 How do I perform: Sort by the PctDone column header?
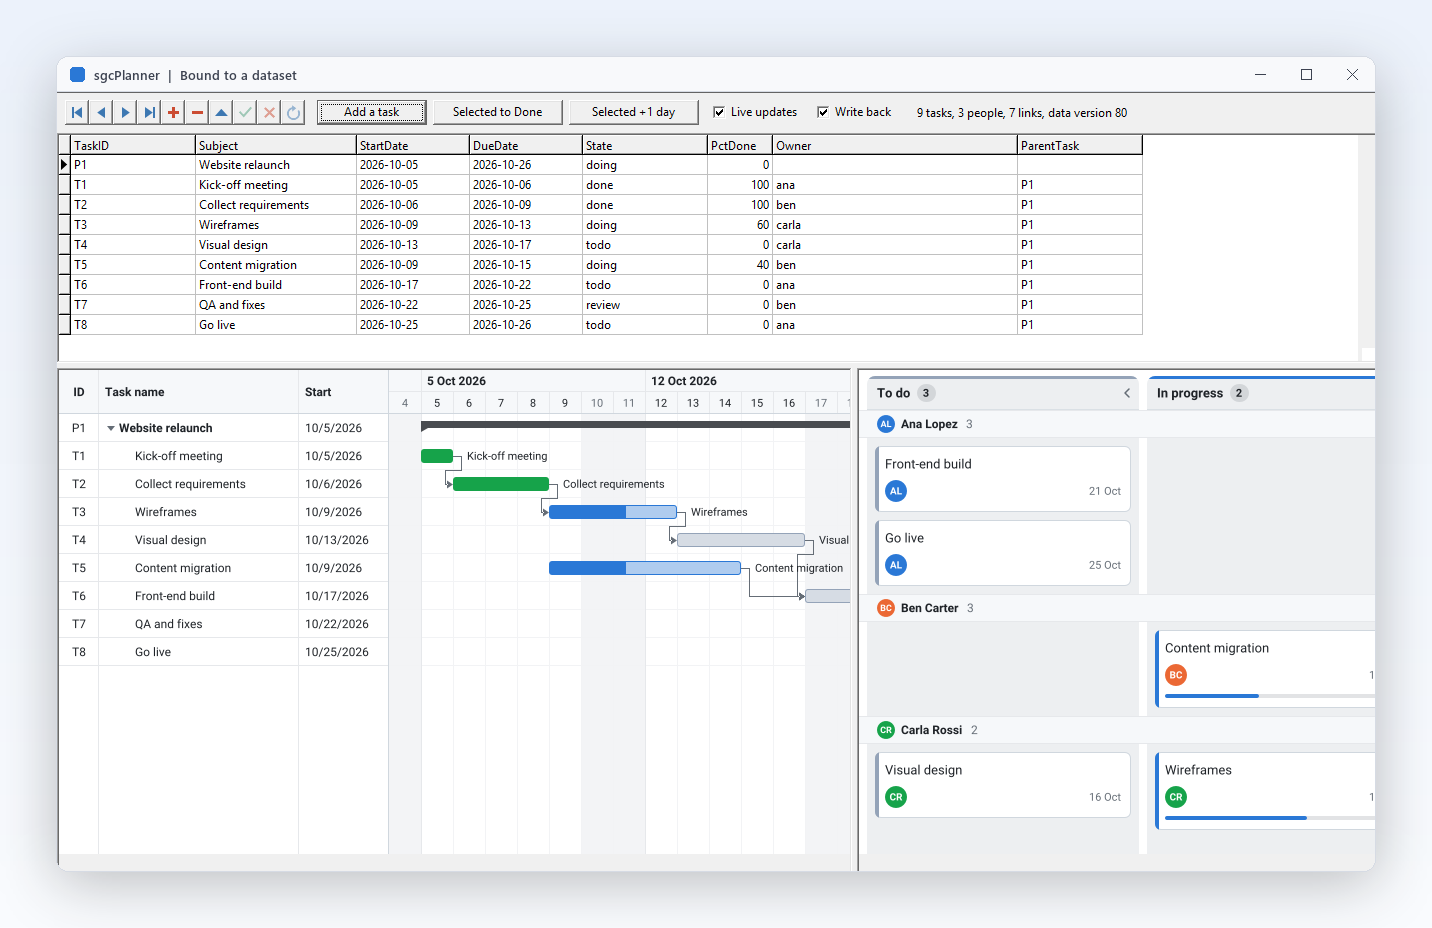[739, 145]
